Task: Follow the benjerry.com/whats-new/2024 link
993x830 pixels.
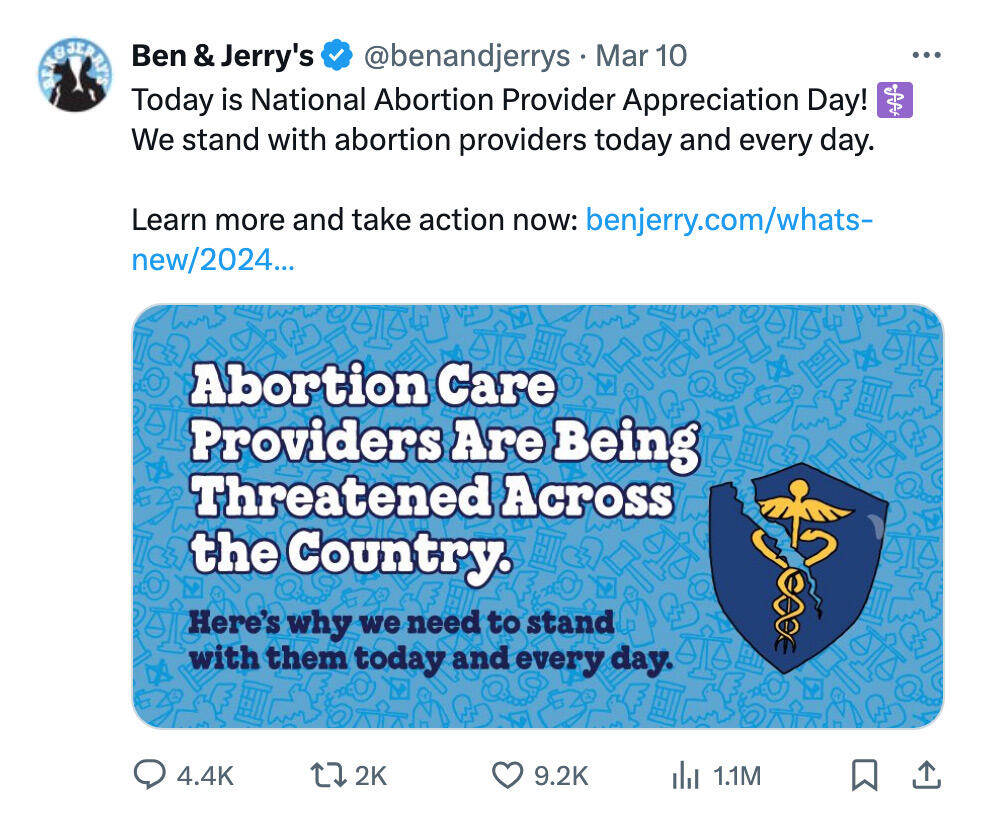Action: click(730, 219)
